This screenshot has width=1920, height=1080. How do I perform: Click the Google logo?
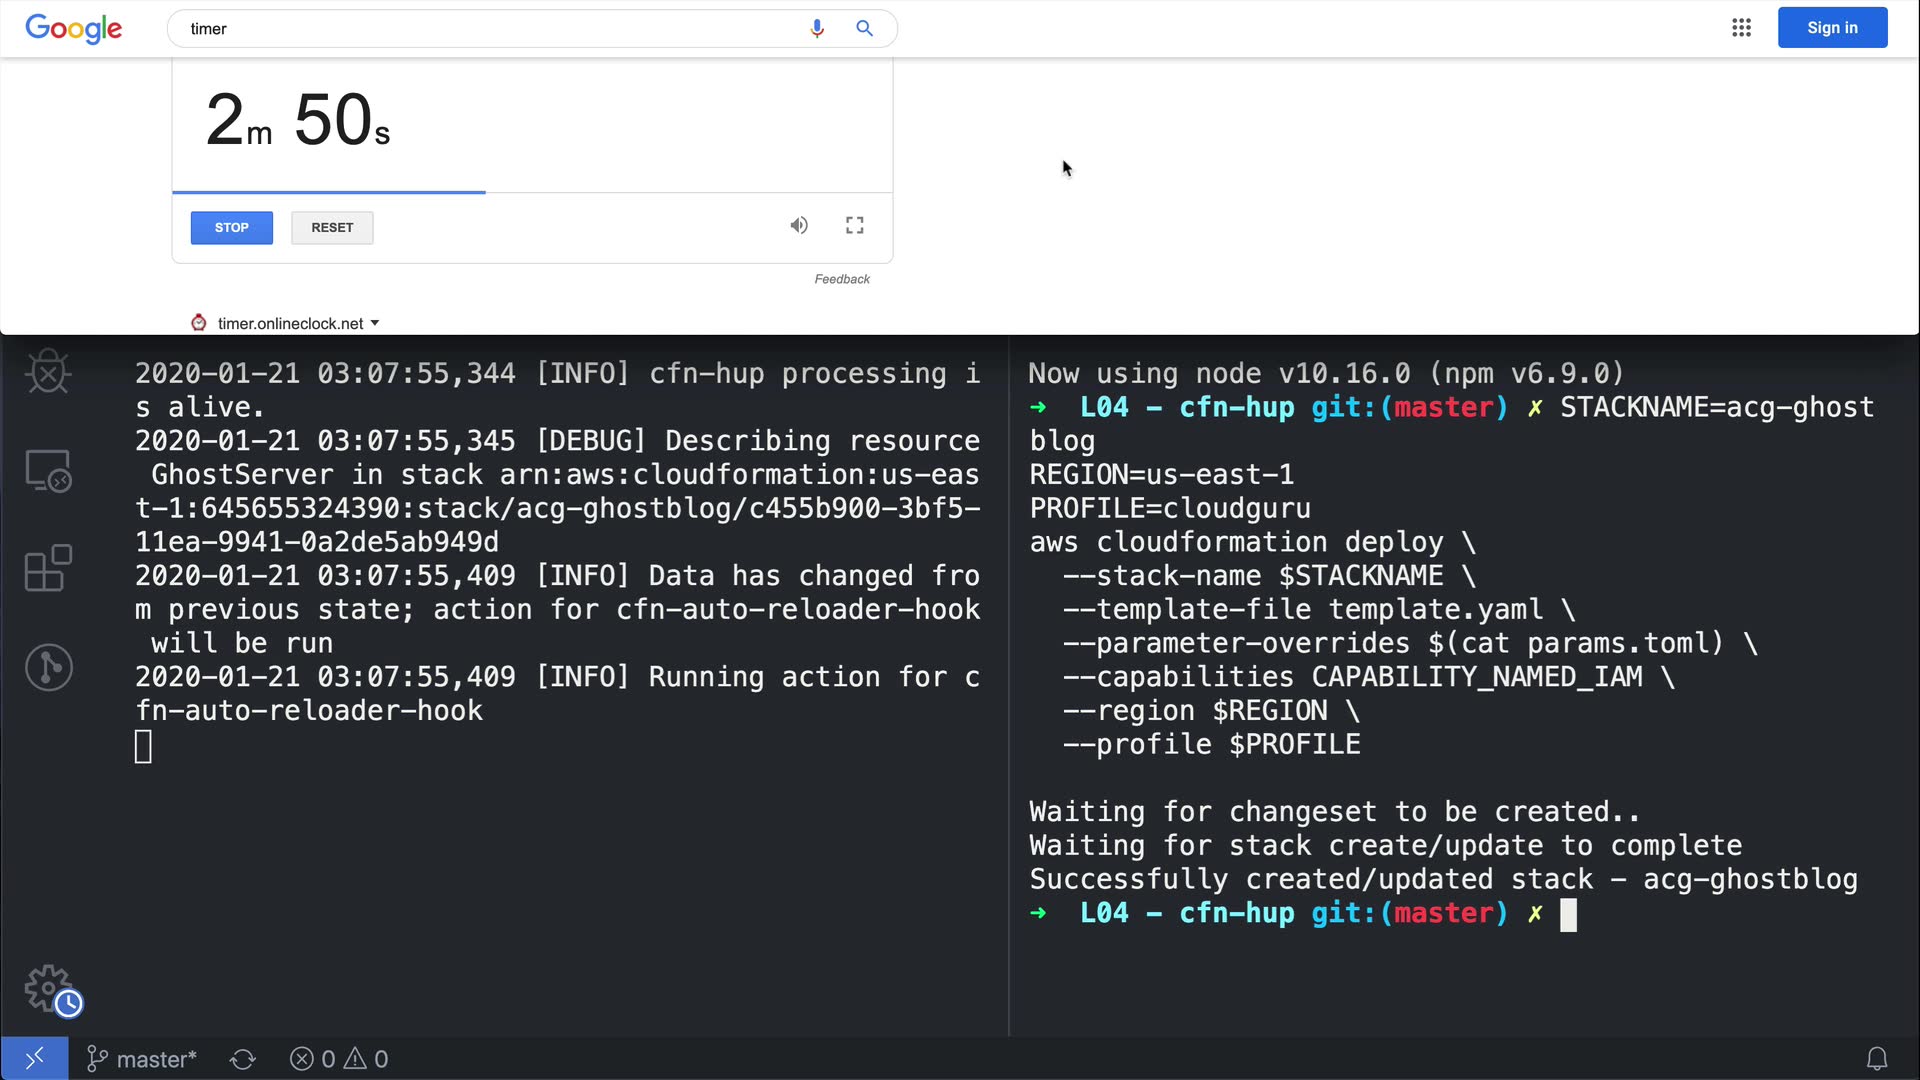tap(73, 28)
